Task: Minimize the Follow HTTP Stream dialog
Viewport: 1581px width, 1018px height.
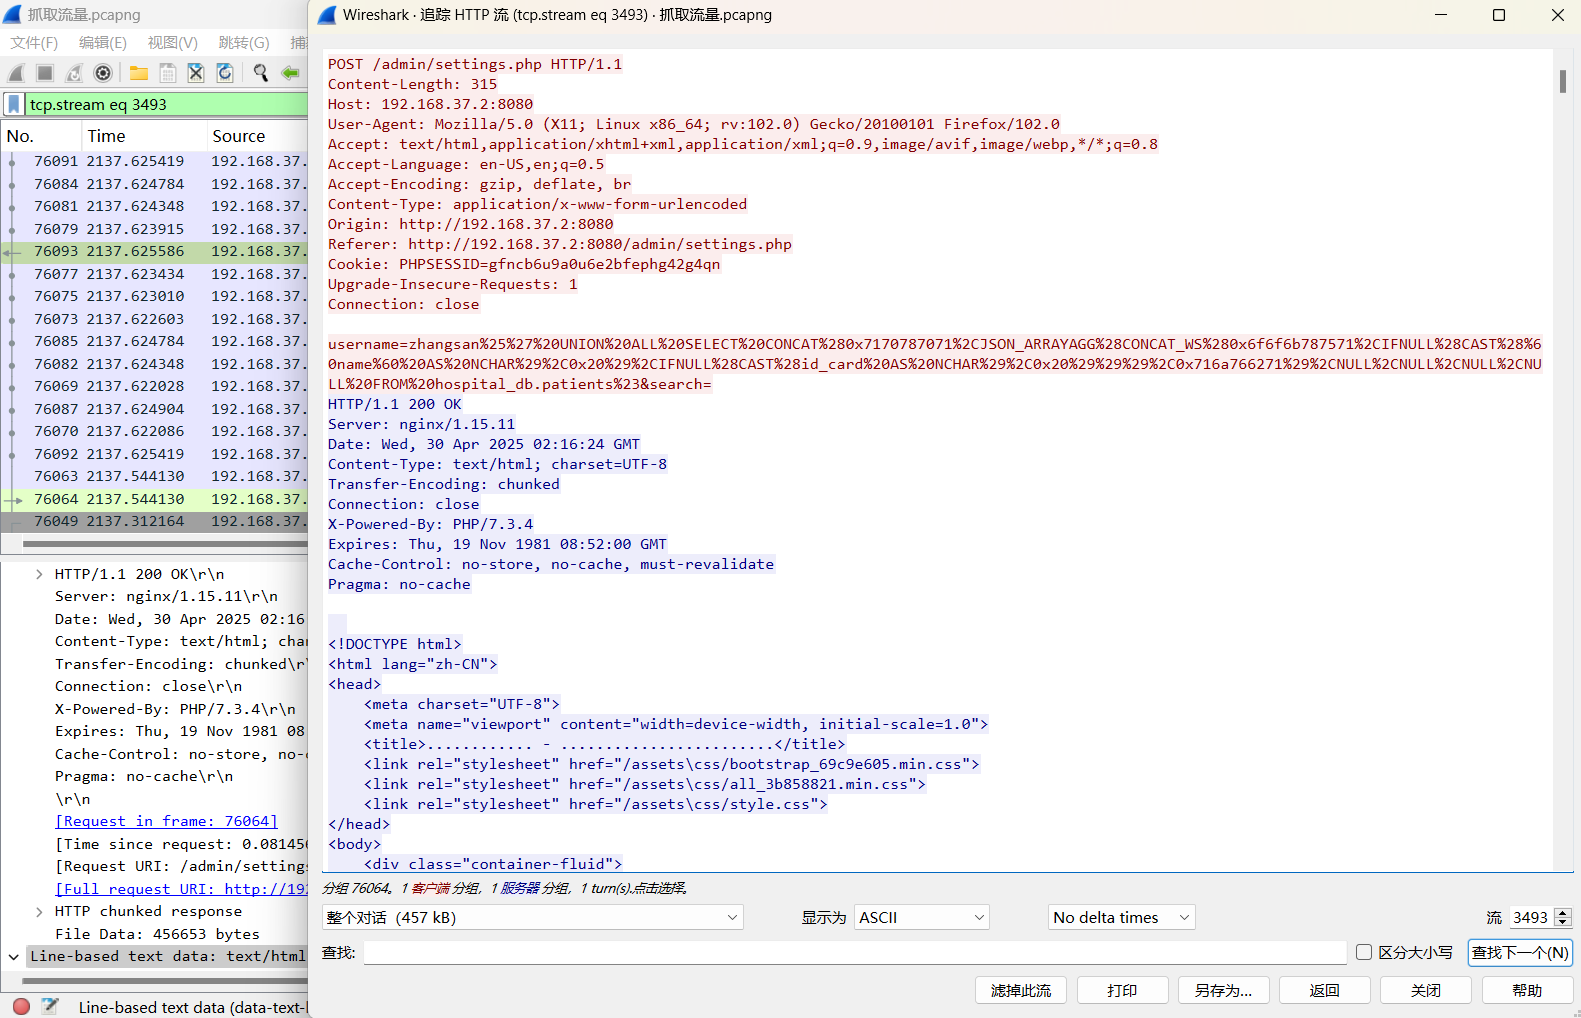Action: click(x=1441, y=15)
